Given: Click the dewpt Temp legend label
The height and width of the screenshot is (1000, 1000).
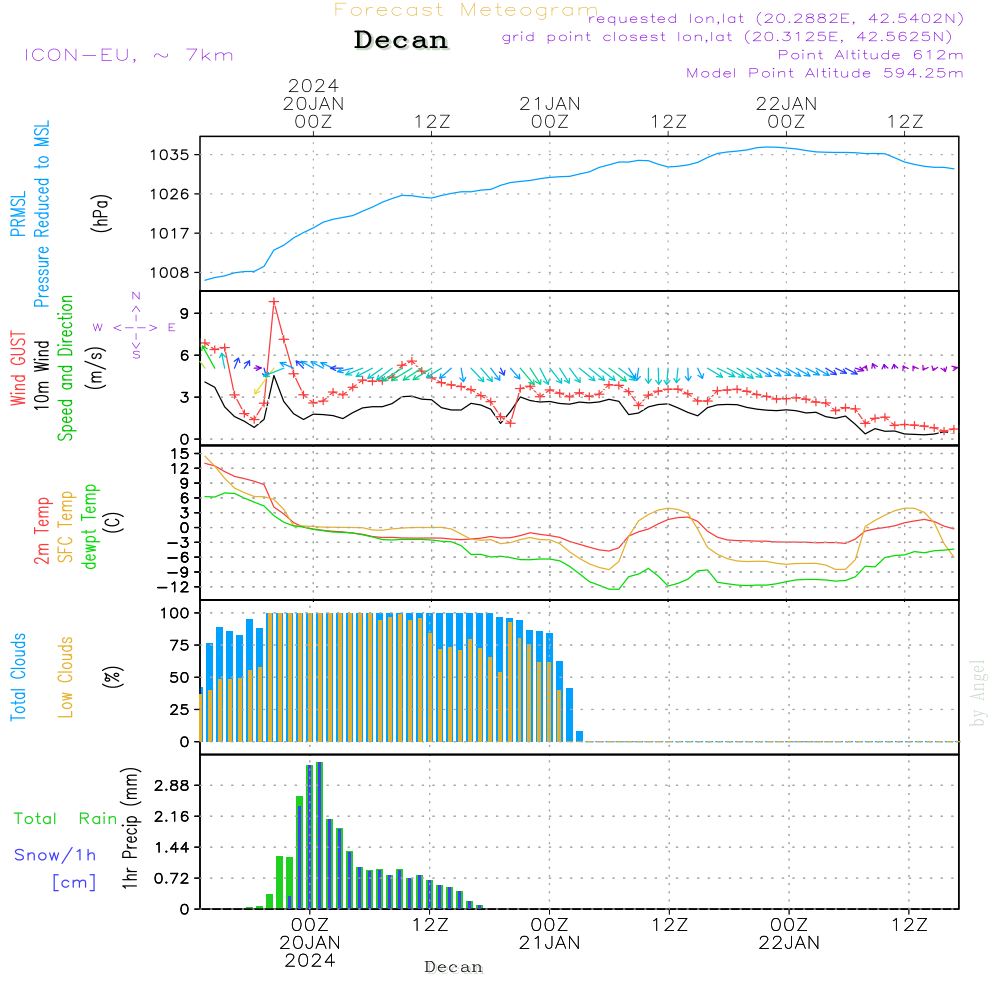Looking at the screenshot, I should pos(90,527).
